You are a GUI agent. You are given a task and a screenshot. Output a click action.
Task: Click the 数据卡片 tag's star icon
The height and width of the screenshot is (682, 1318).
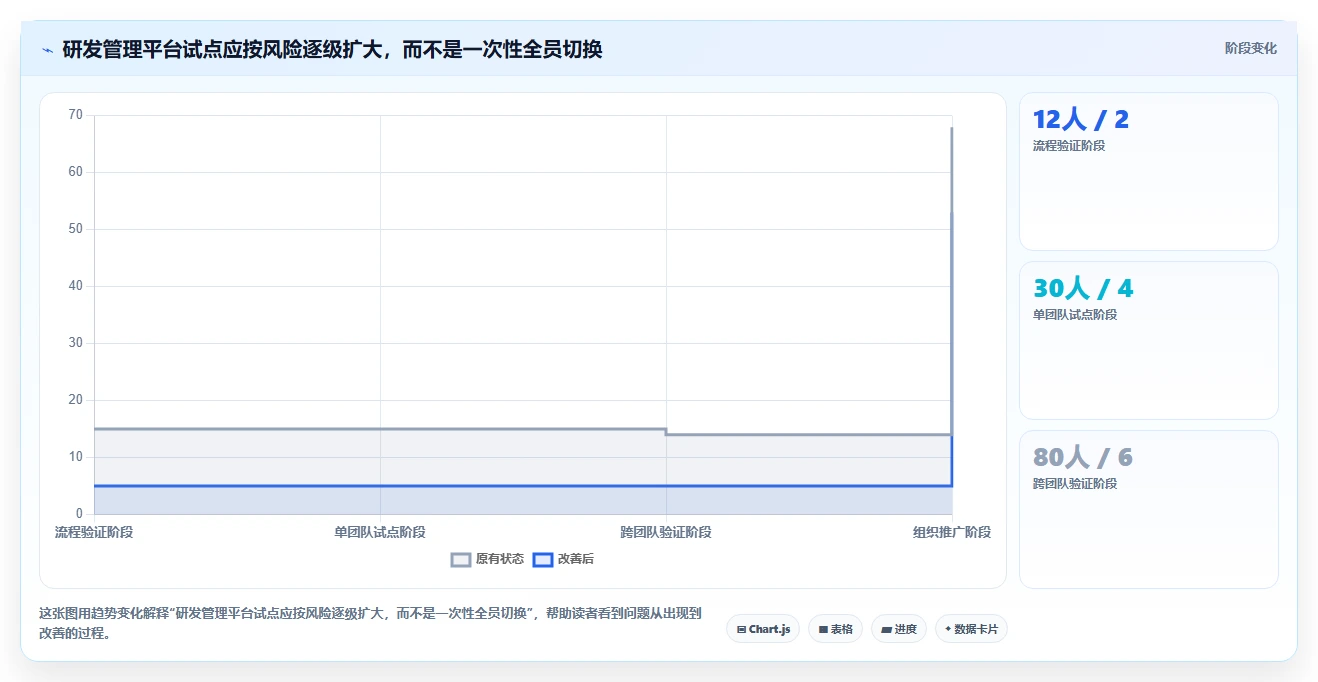click(x=948, y=629)
